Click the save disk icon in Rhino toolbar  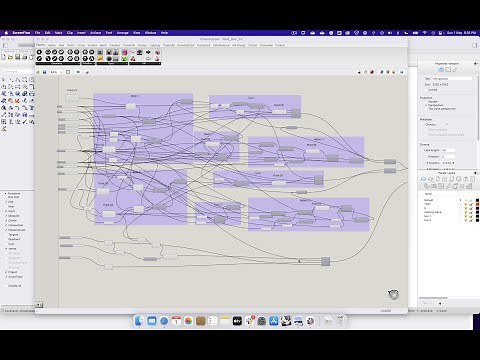pos(18,57)
